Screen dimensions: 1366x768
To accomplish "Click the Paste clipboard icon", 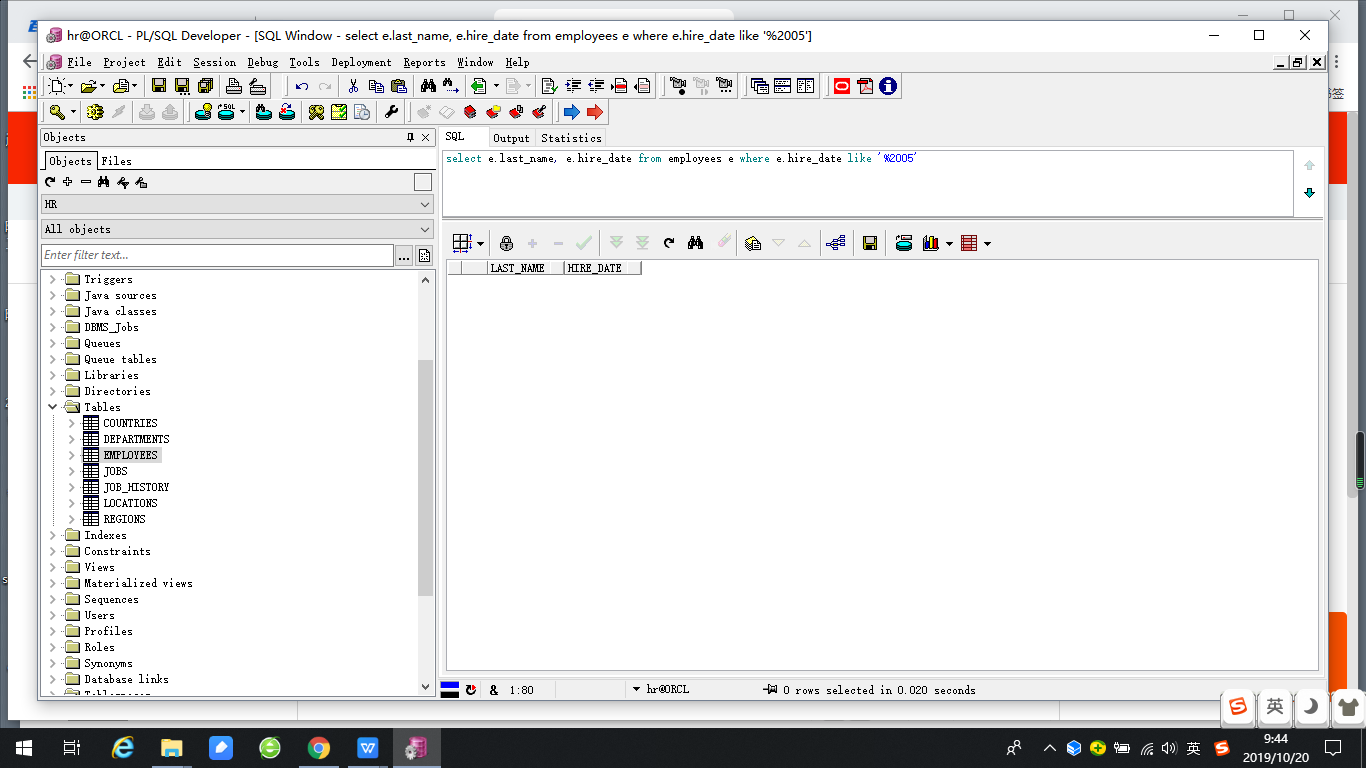I will point(399,86).
